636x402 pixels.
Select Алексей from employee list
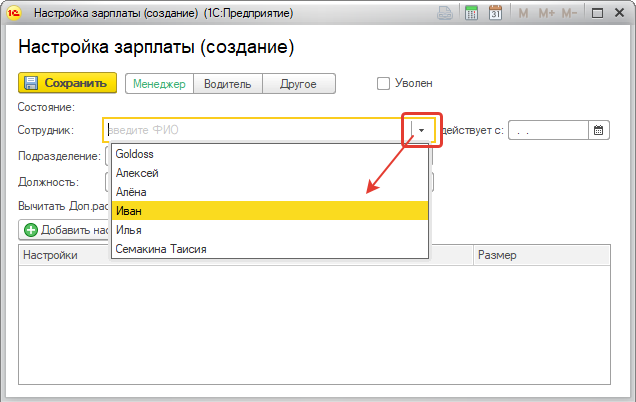click(x=270, y=173)
